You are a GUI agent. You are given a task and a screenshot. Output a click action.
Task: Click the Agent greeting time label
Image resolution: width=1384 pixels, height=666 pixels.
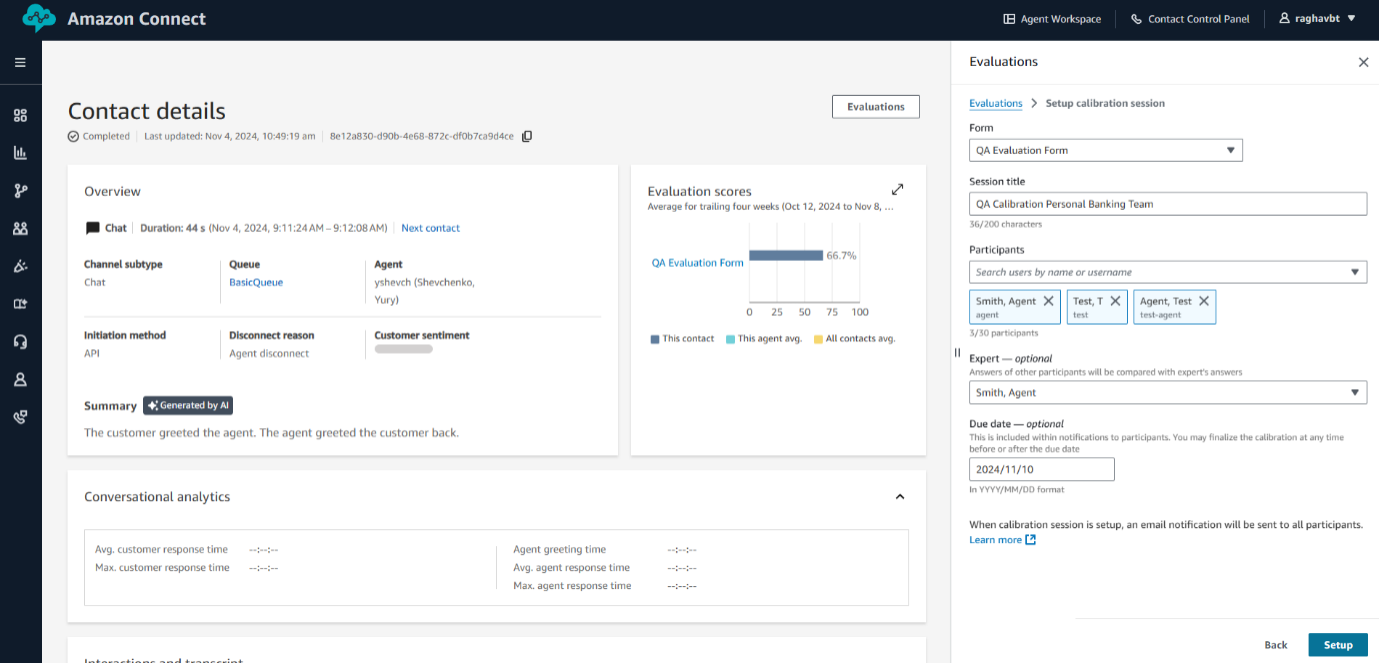559,549
